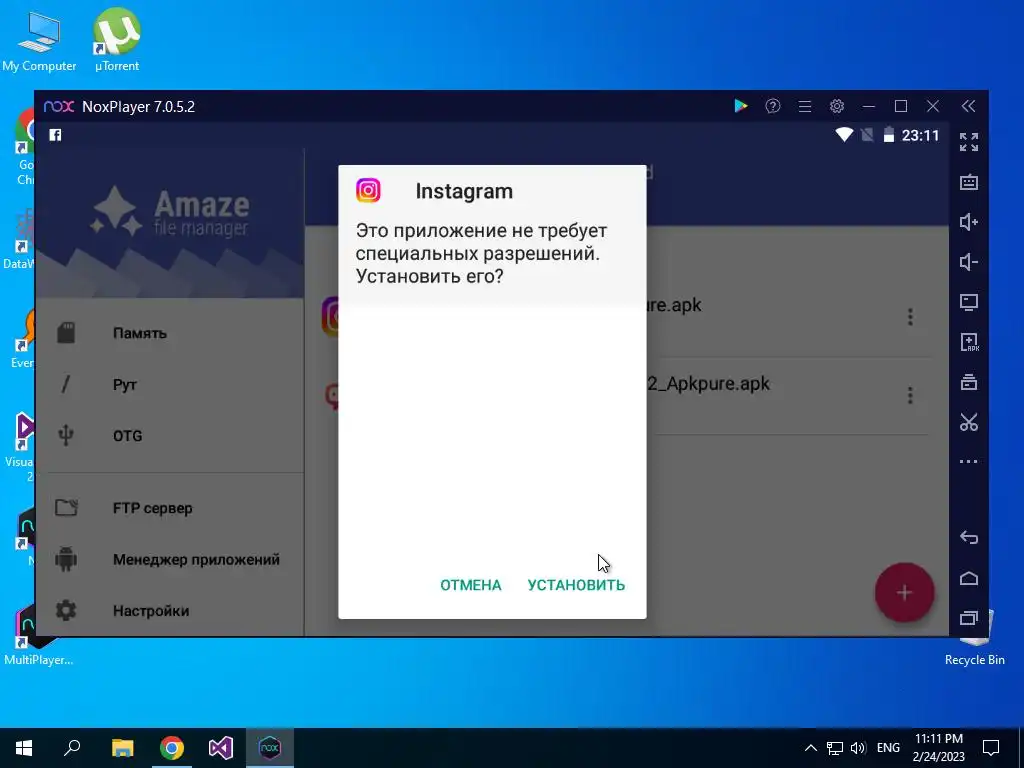Click the 2_Apkpure.apk file name

[x=709, y=384]
